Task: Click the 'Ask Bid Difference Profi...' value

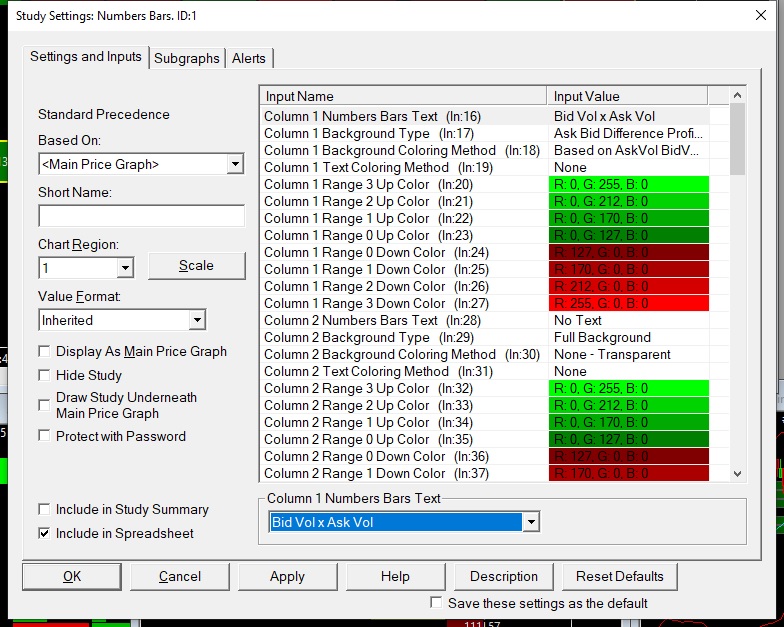Action: pyautogui.click(x=628, y=134)
